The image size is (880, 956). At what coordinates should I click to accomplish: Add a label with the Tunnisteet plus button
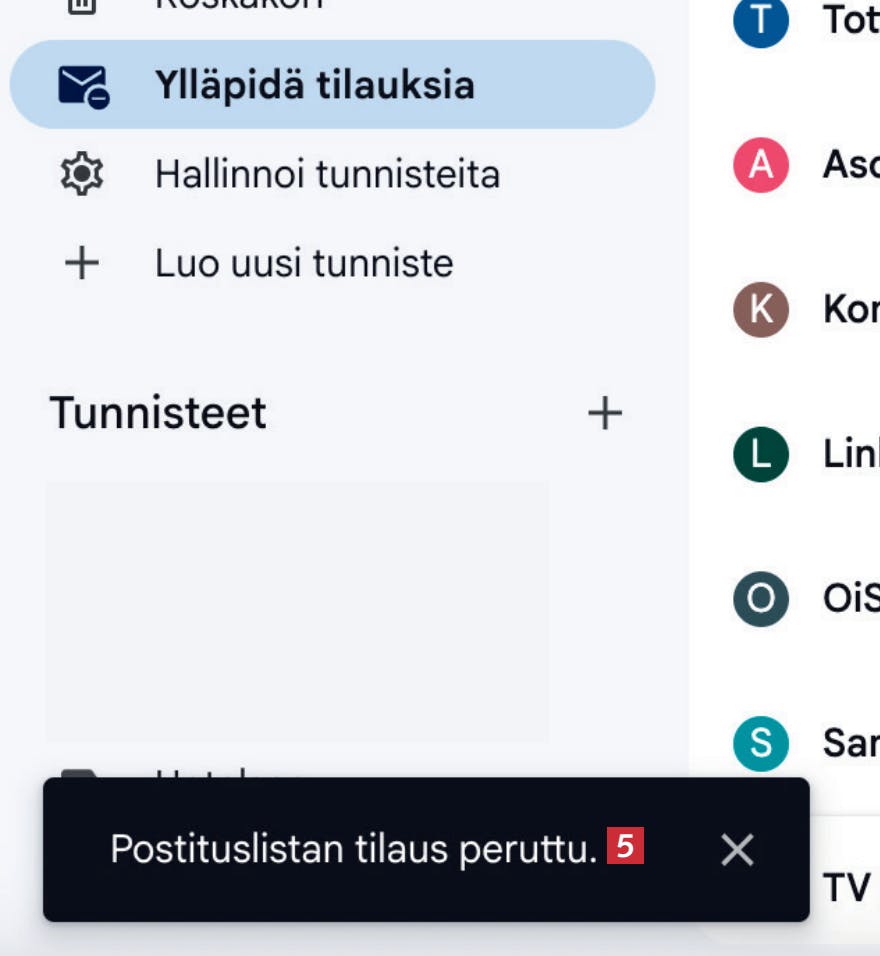tap(604, 413)
